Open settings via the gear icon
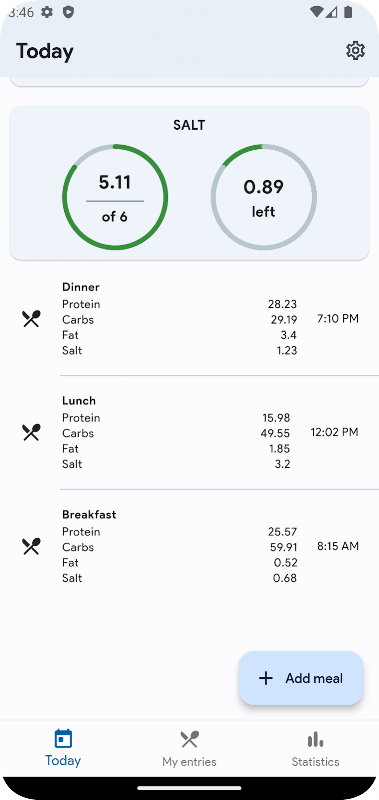Image resolution: width=379 pixels, height=800 pixels. click(355, 51)
